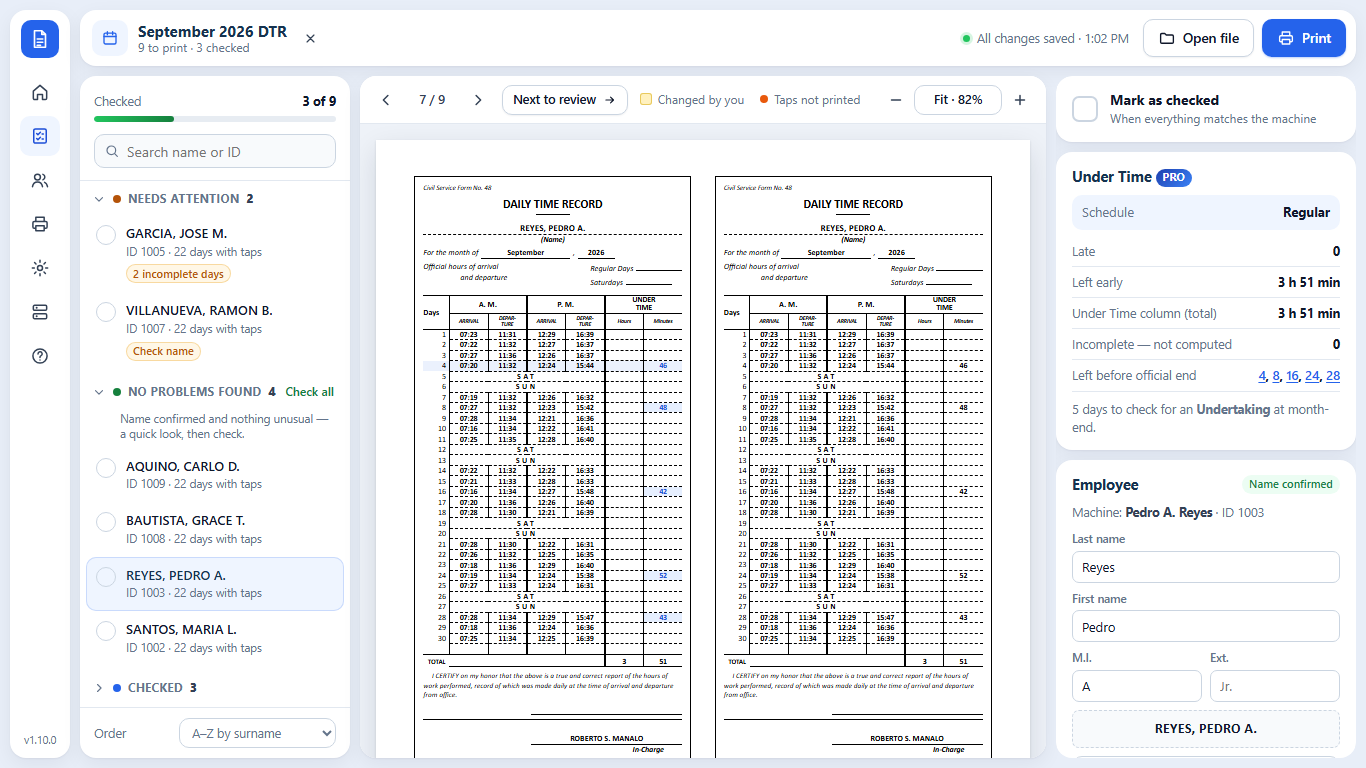Open day 28 link in Left before official end
Screen dimensions: 1366x768
(x=1333, y=376)
